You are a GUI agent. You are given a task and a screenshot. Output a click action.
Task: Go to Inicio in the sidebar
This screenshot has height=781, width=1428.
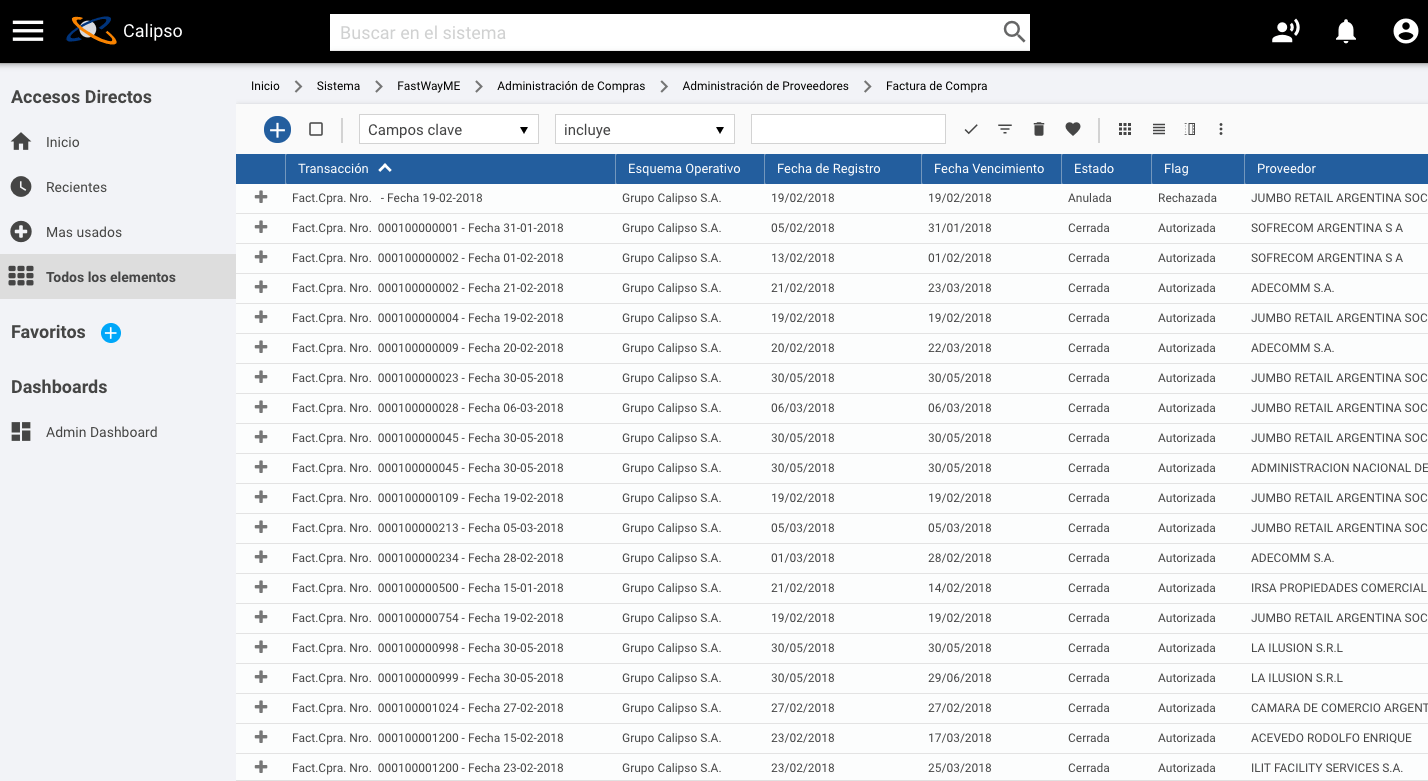click(x=118, y=142)
